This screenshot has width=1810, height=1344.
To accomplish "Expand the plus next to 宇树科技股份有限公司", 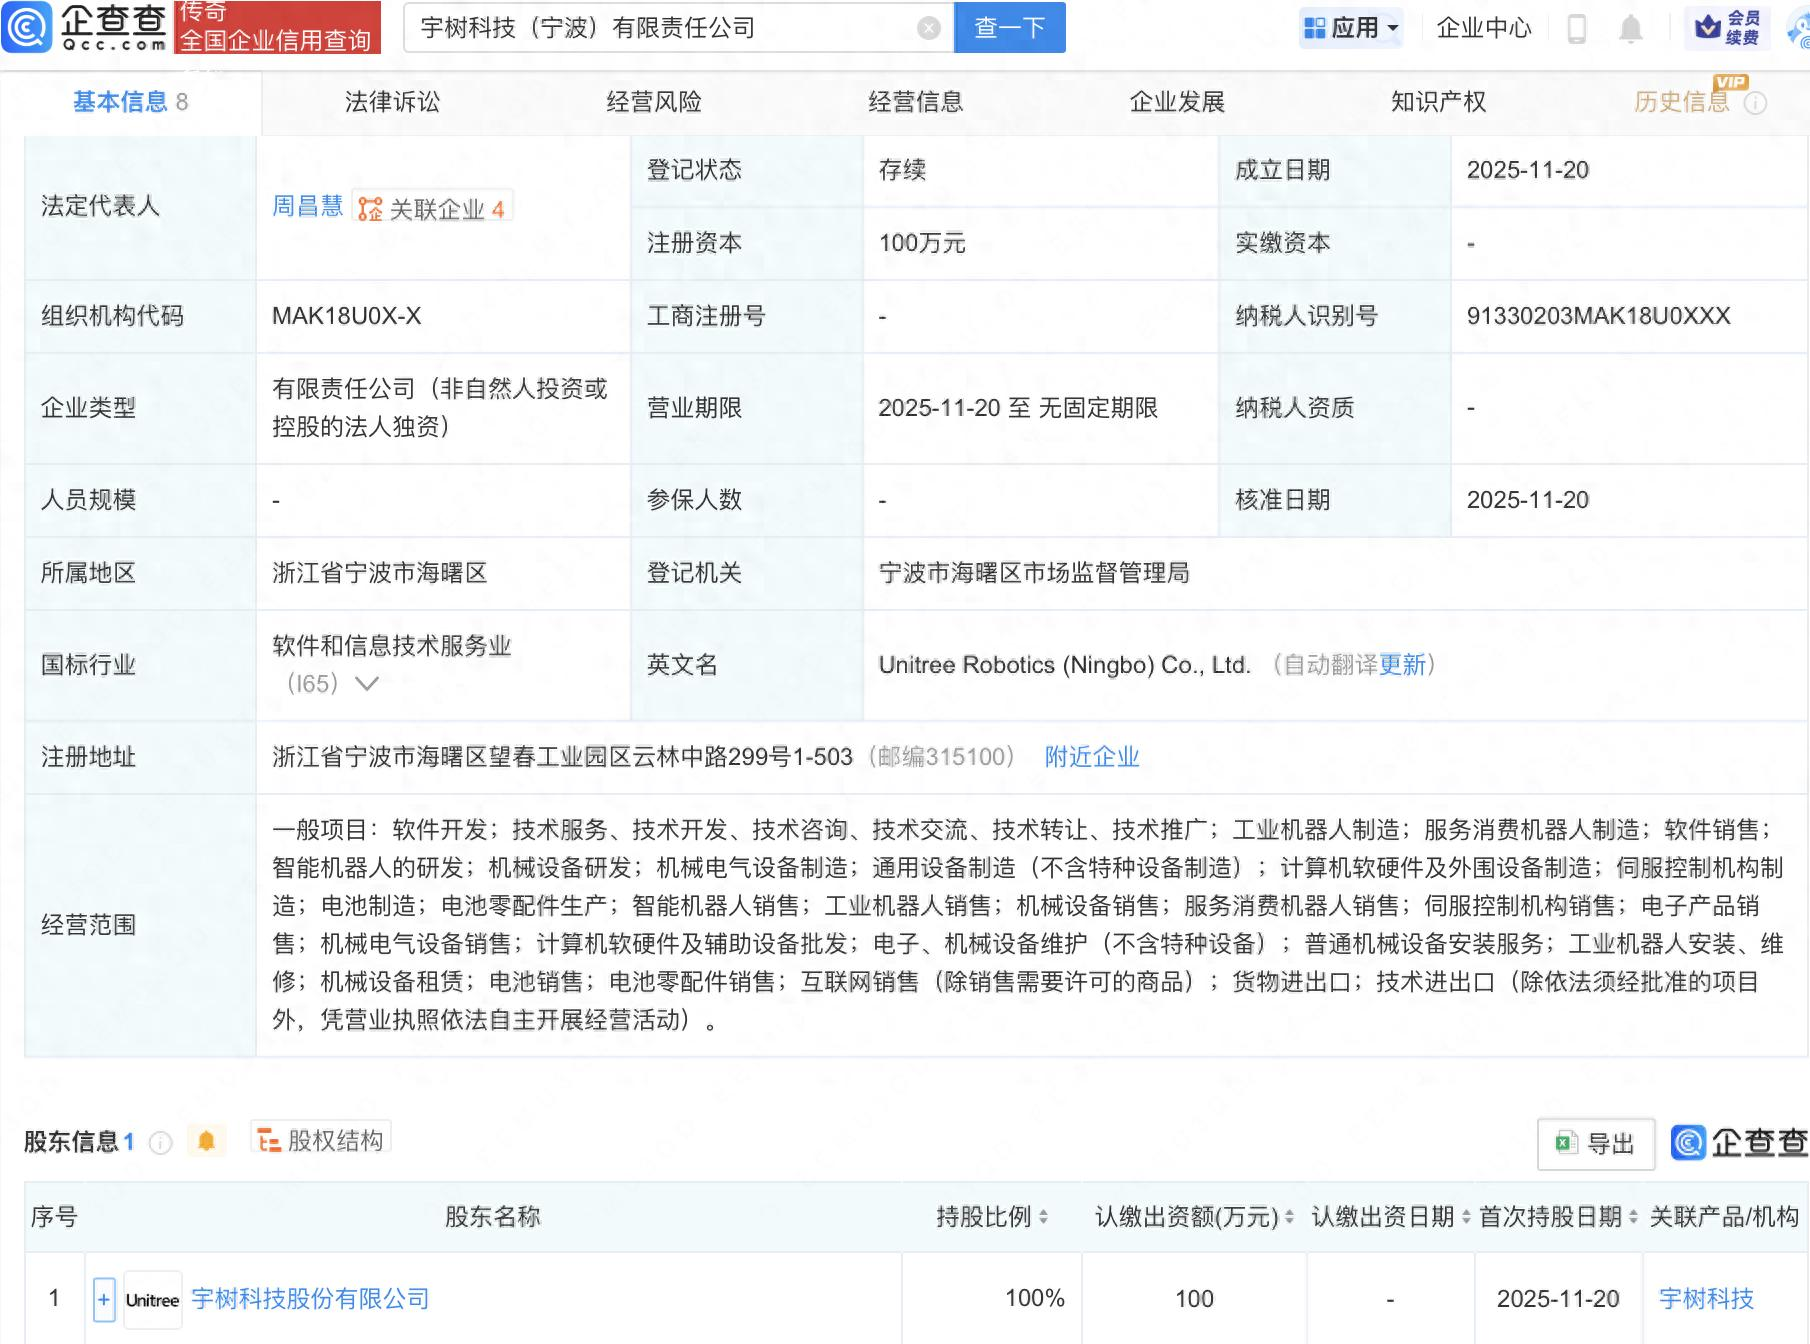I will point(103,1298).
